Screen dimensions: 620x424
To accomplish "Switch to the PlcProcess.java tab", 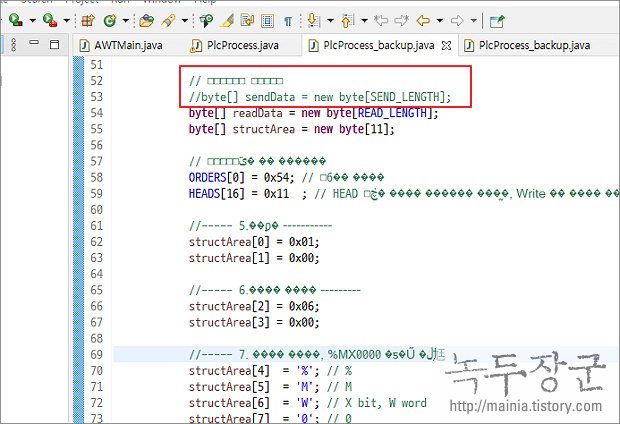I will 235,45.
